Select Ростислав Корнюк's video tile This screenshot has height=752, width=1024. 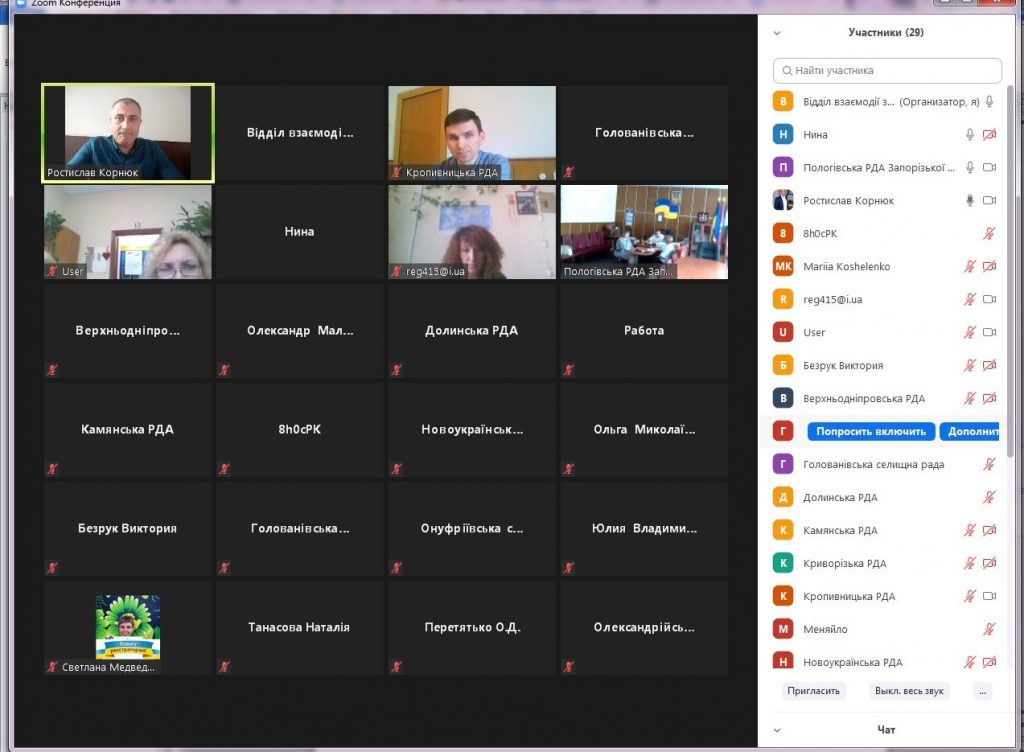(x=127, y=133)
